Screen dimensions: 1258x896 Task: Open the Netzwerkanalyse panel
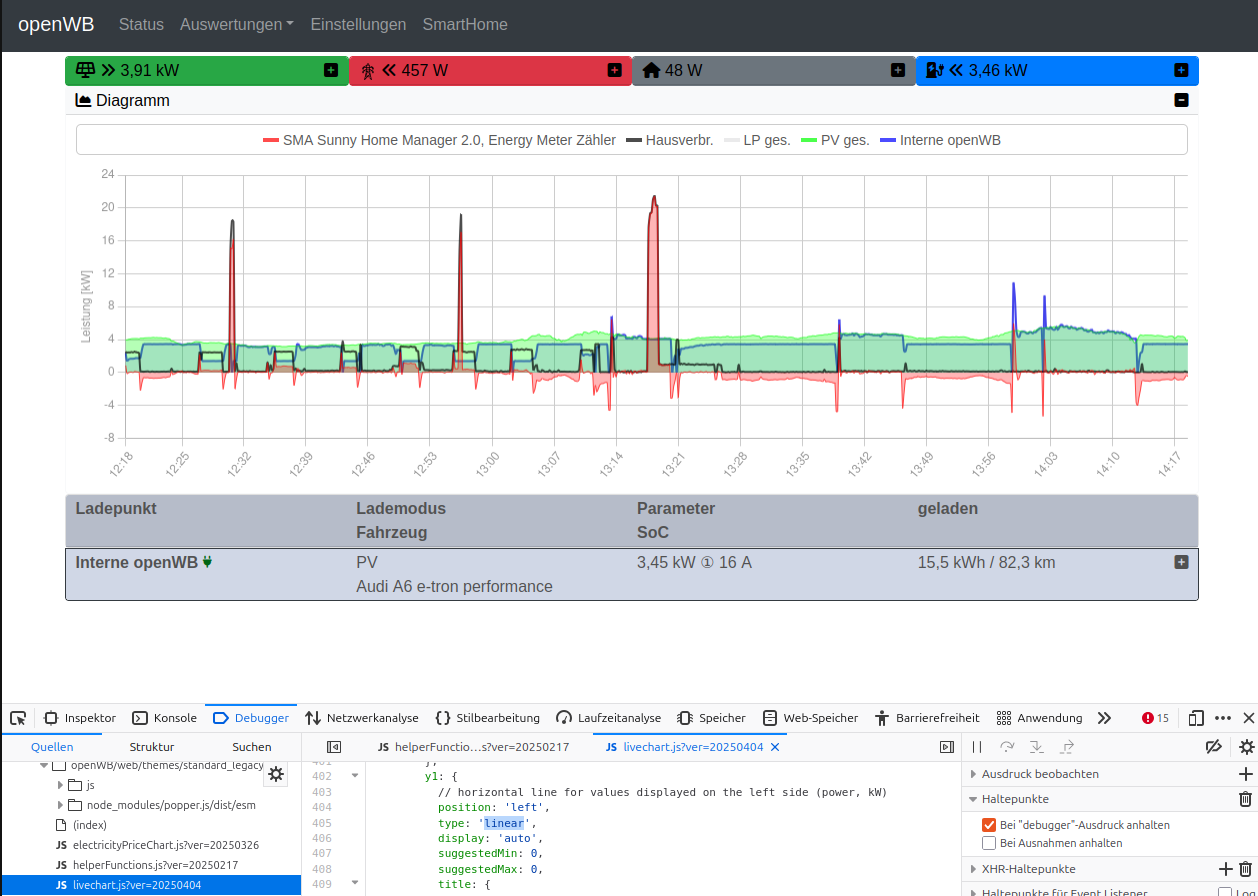(x=374, y=717)
